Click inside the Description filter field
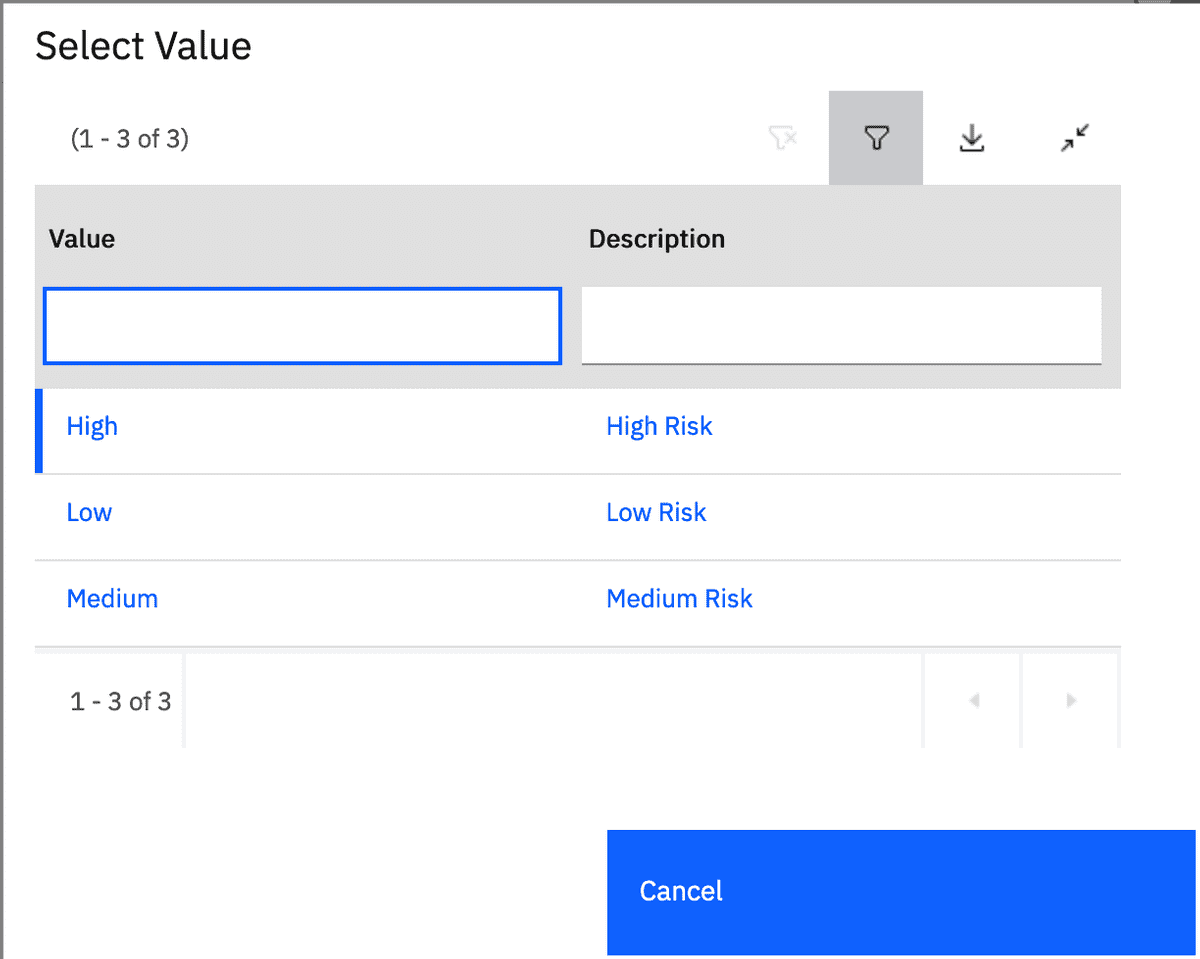1200x959 pixels. [841, 325]
